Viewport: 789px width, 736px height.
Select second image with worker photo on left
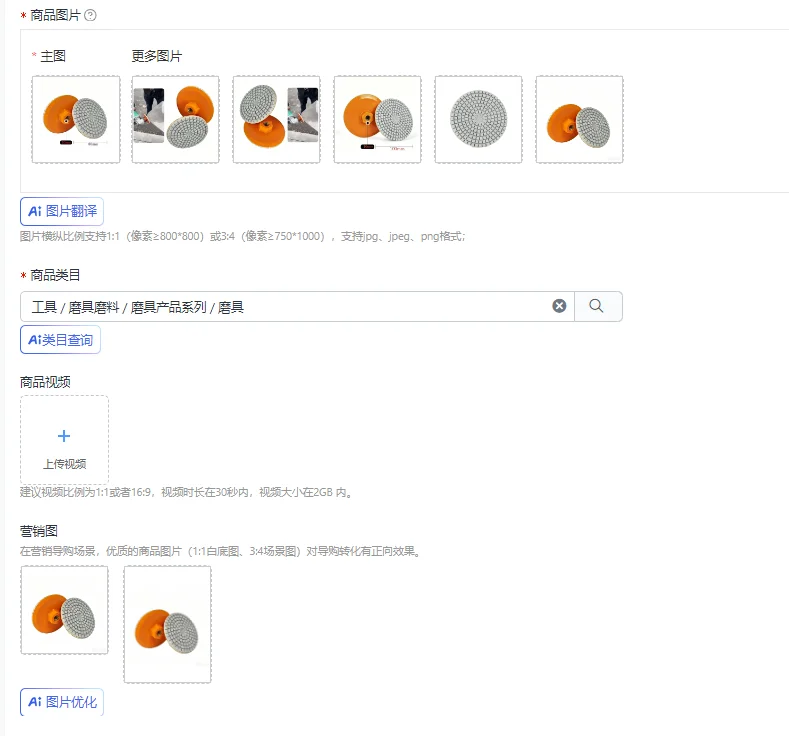(x=176, y=120)
